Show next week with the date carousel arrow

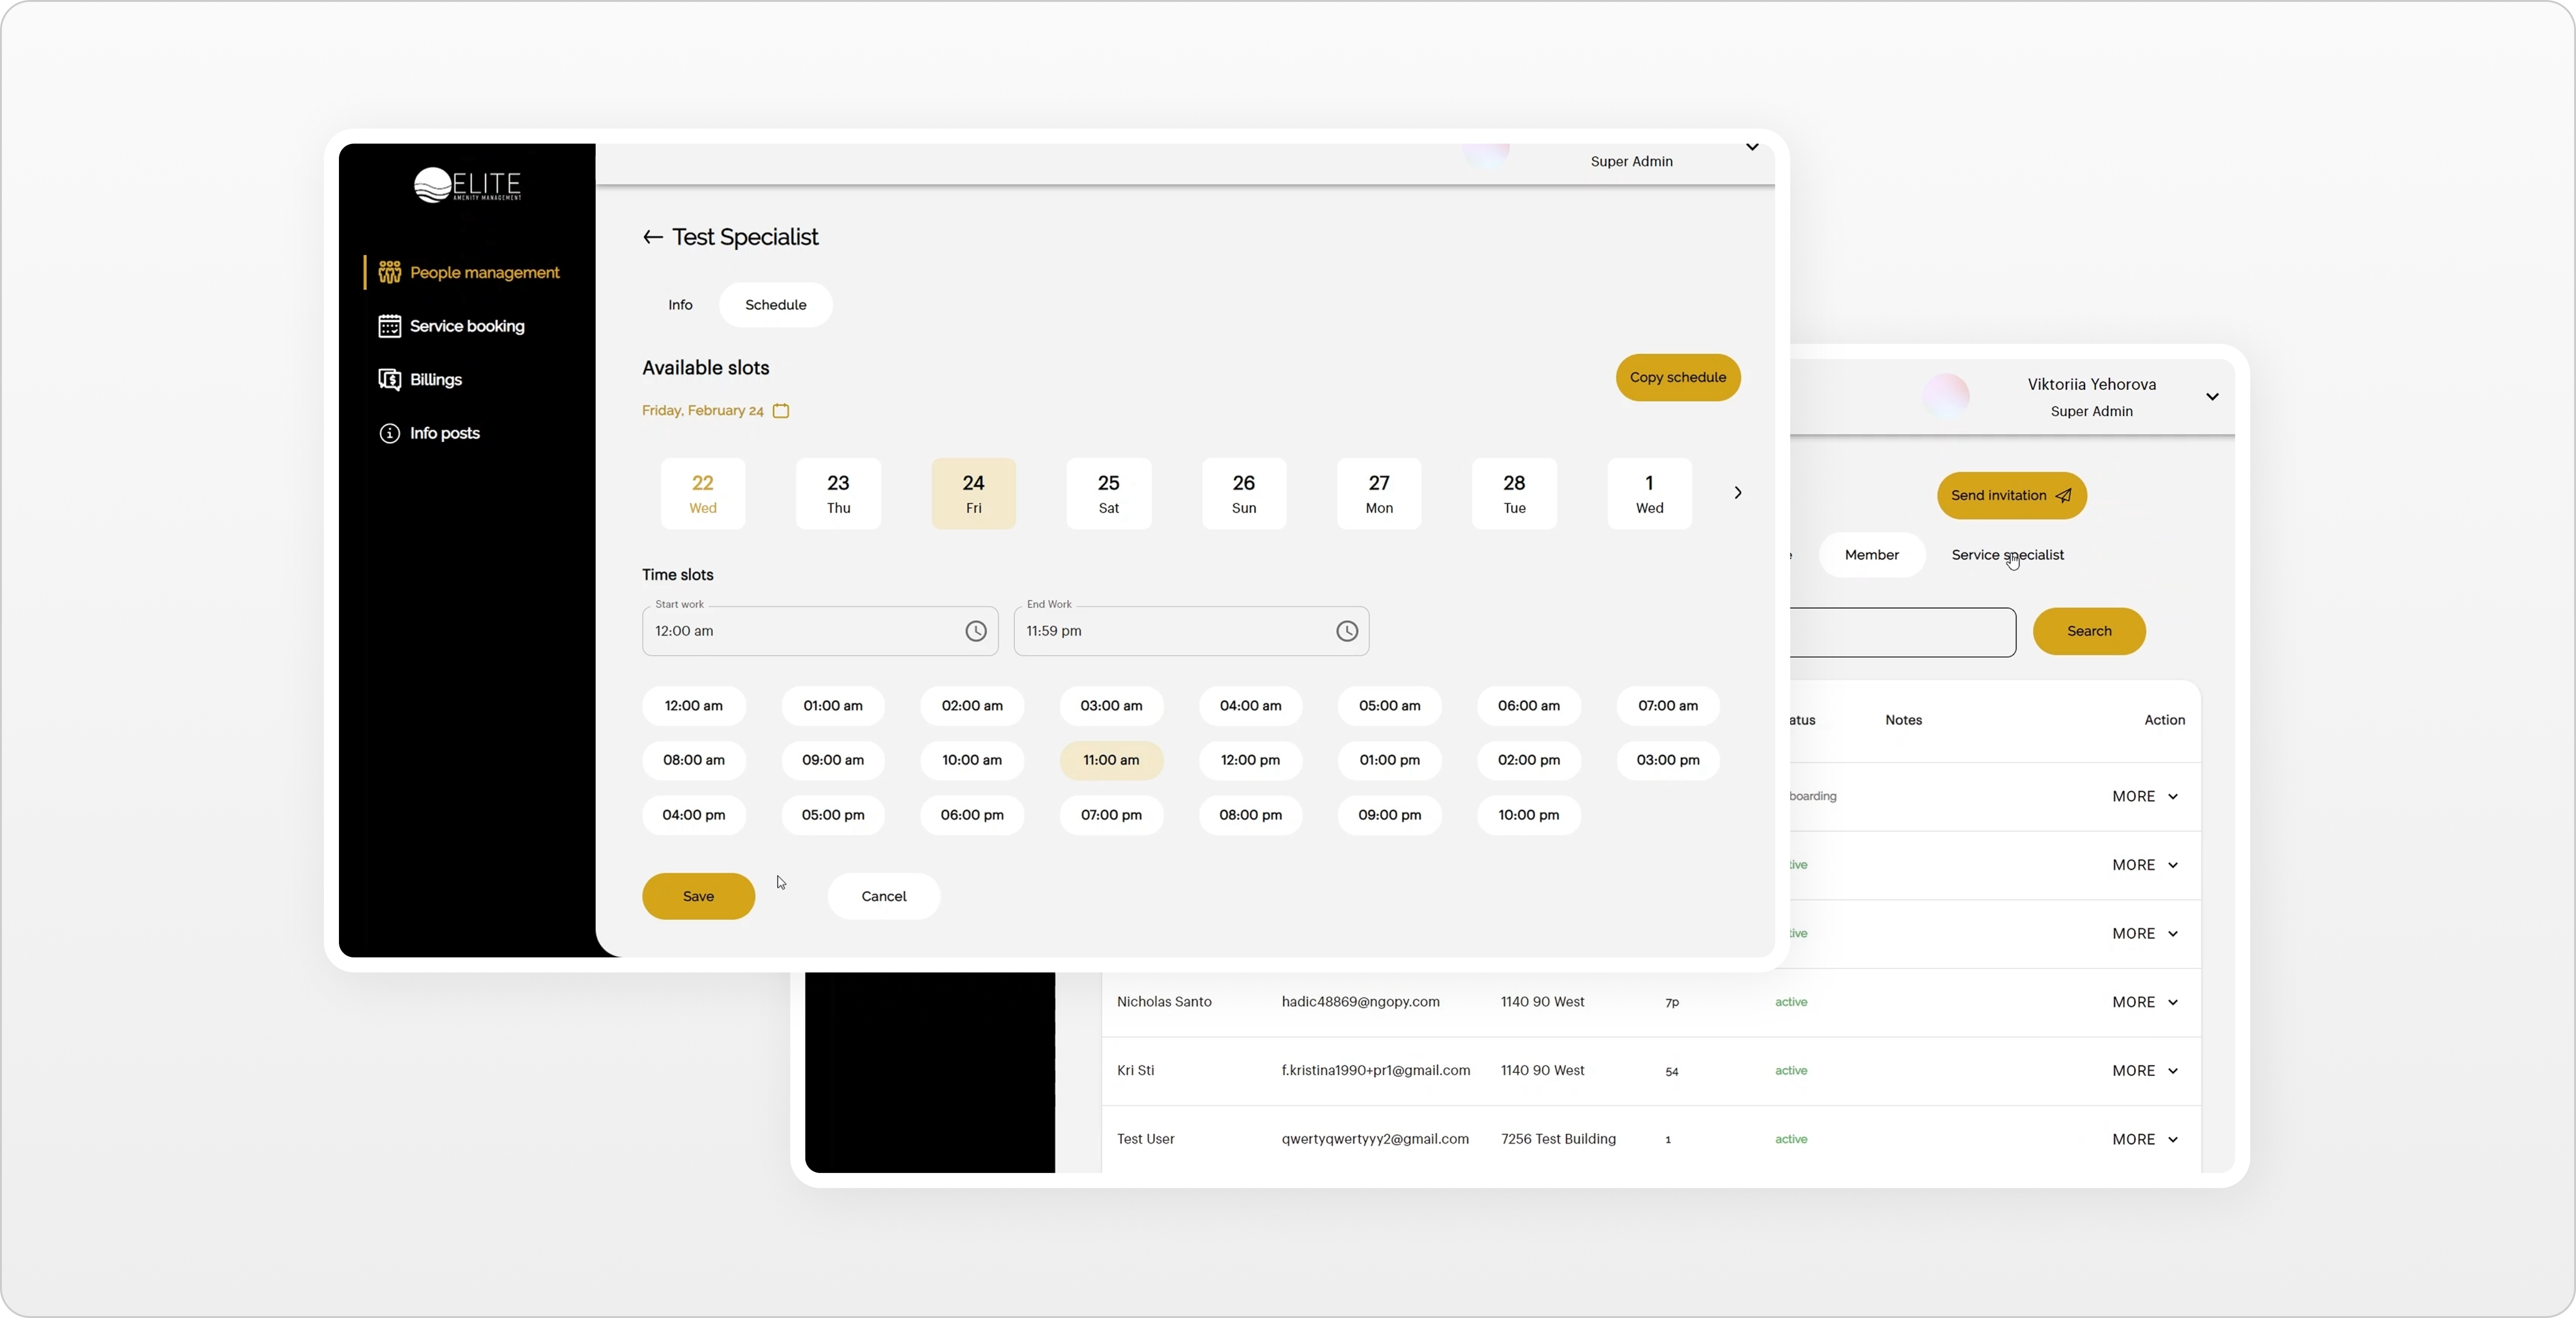point(1738,493)
